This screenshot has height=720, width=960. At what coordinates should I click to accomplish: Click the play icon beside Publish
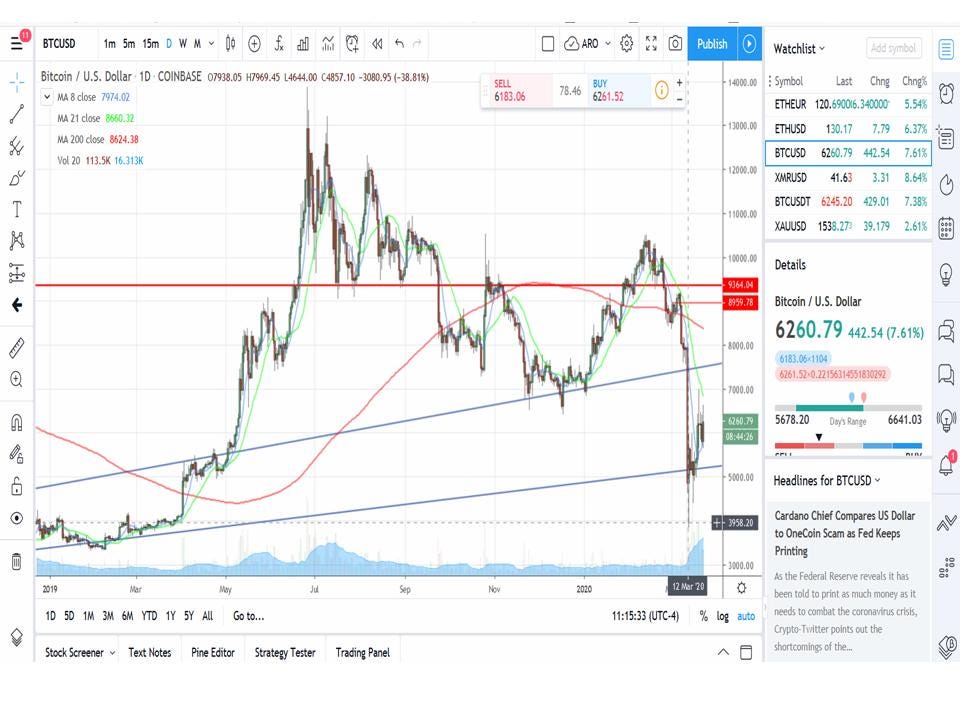click(749, 43)
